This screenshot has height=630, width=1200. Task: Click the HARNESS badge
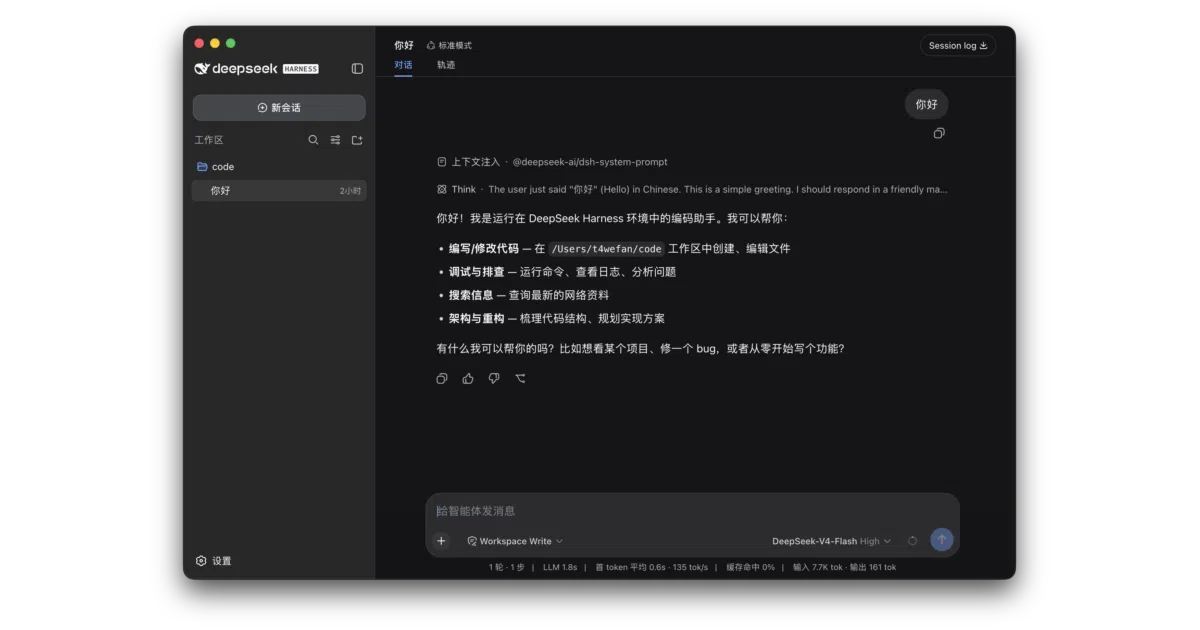pyautogui.click(x=301, y=69)
